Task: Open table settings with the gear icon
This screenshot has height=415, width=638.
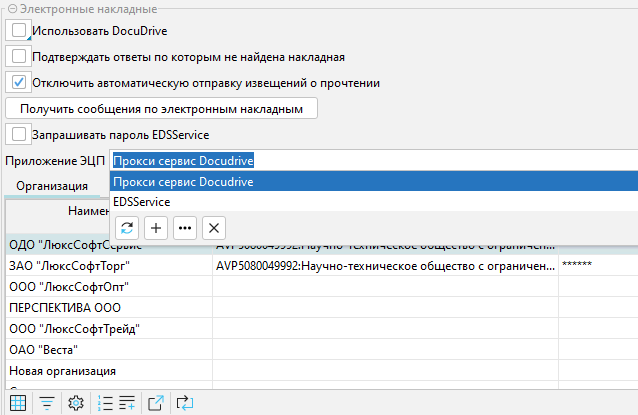Action: pos(75,403)
